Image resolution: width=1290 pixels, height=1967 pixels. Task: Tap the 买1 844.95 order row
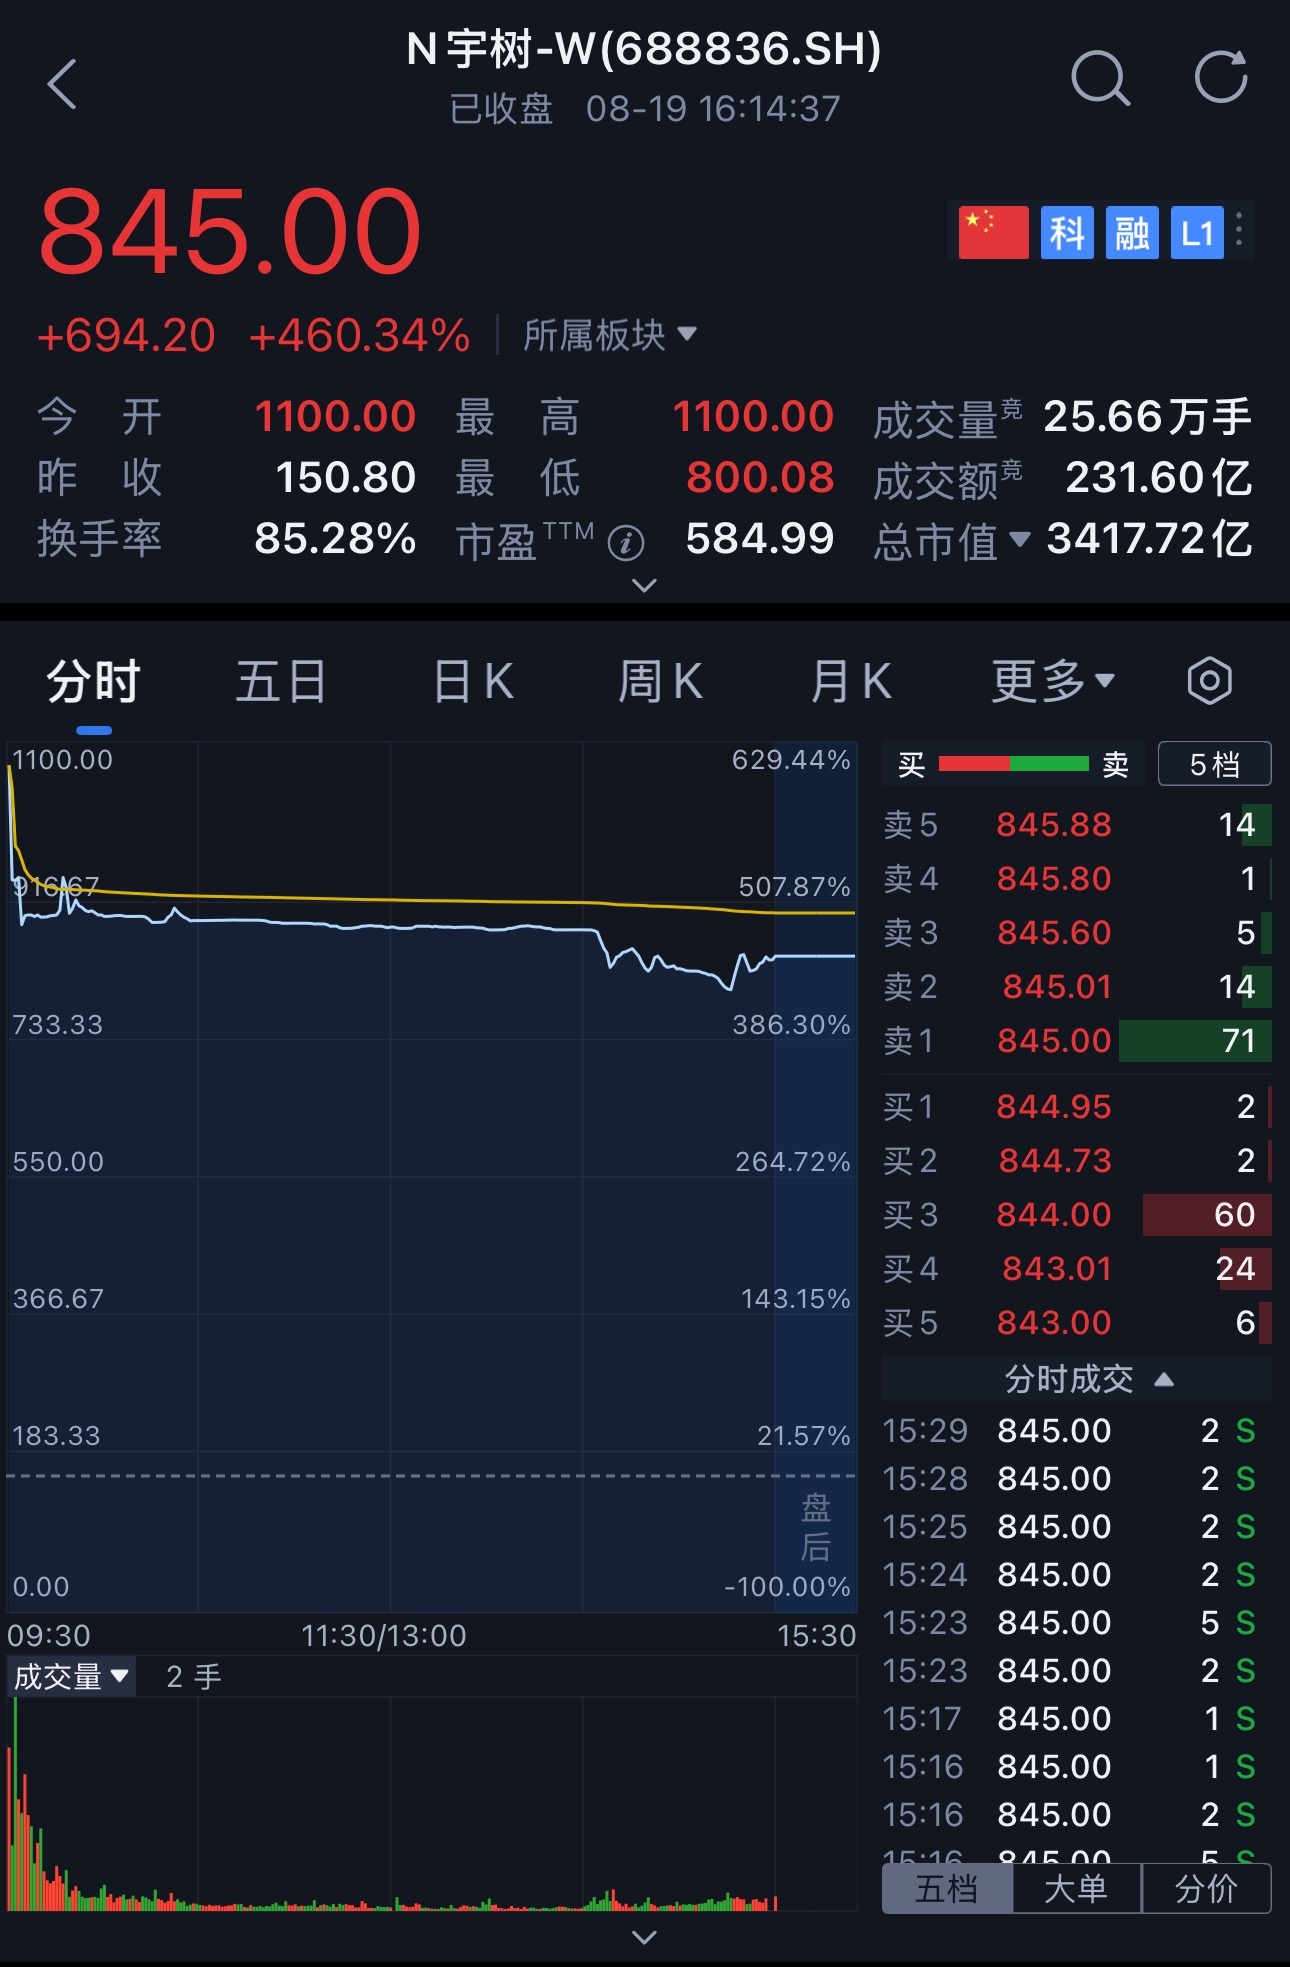[1077, 1106]
